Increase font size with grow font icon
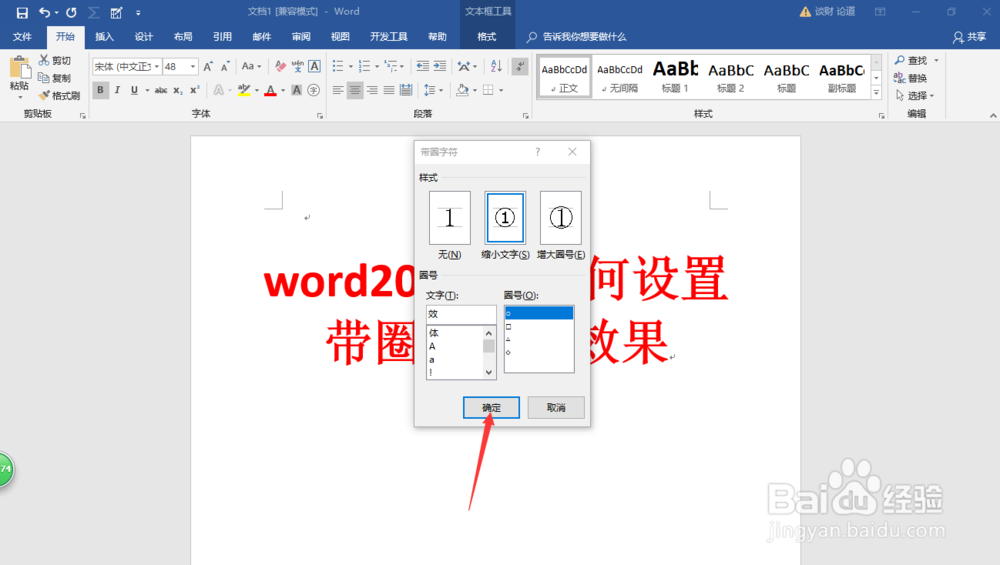This screenshot has height=565, width=1000. 208,66
